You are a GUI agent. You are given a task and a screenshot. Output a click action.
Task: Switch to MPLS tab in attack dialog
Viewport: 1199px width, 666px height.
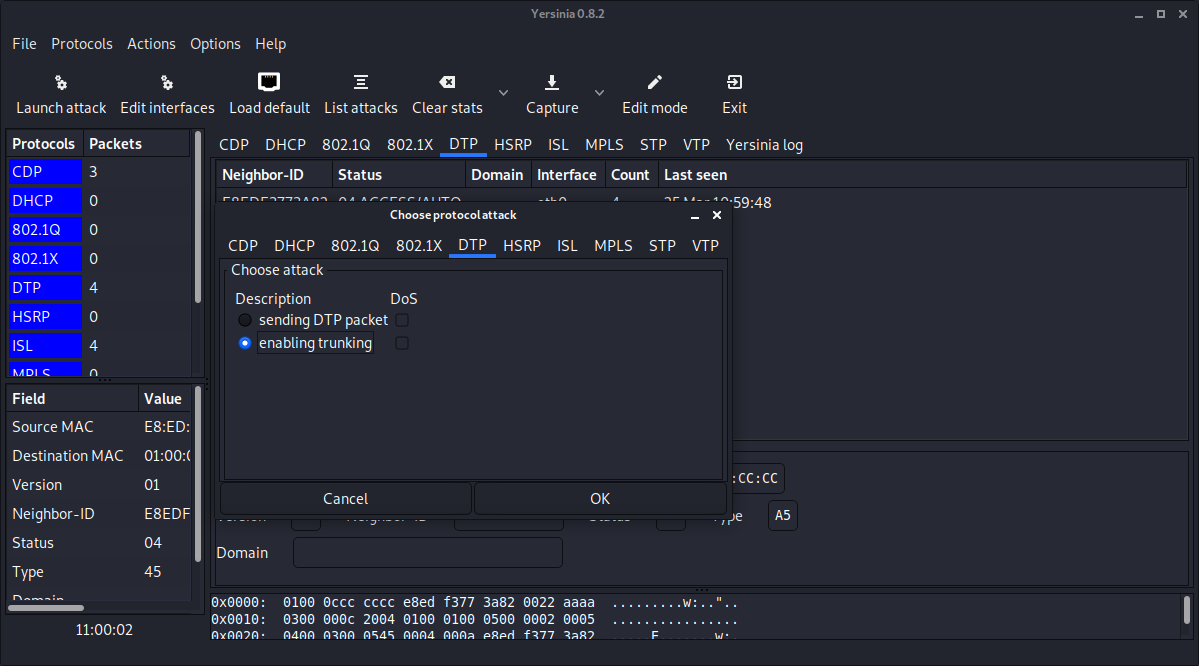point(613,245)
